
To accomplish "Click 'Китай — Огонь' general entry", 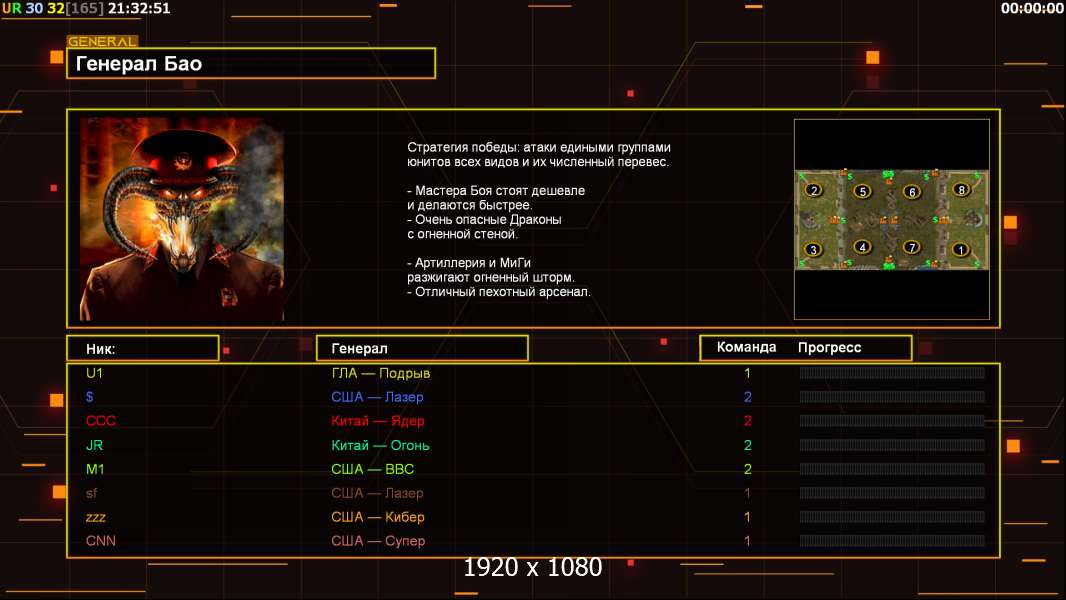I will coord(380,445).
